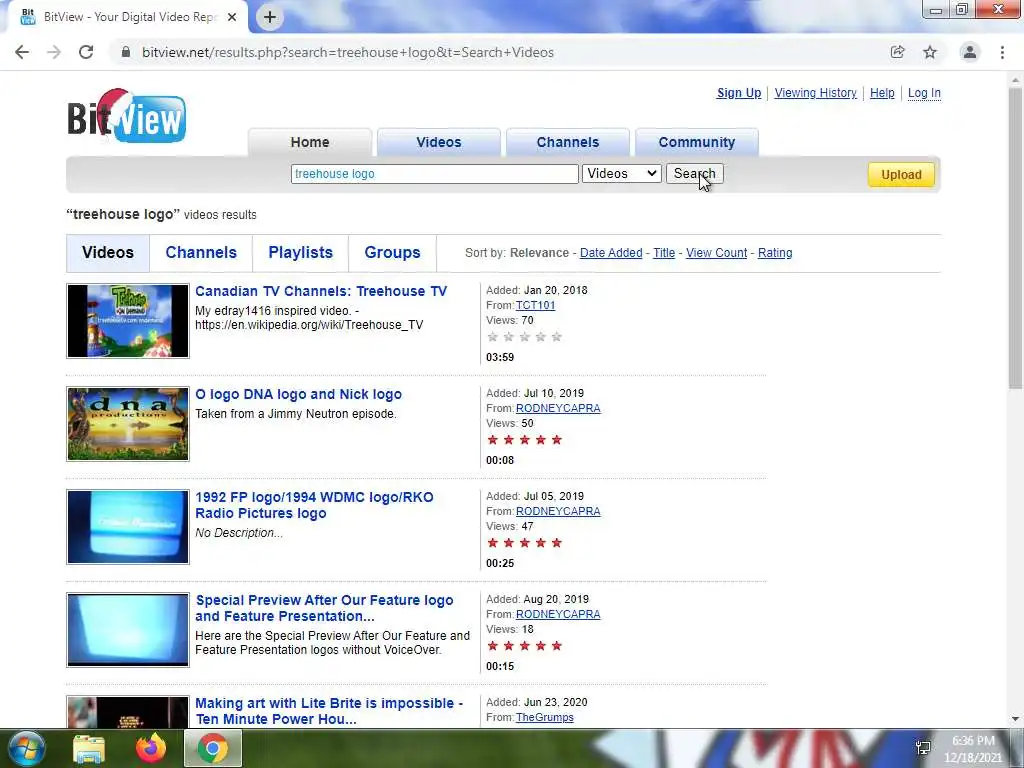Click the BitView logo

pyautogui.click(x=127, y=116)
